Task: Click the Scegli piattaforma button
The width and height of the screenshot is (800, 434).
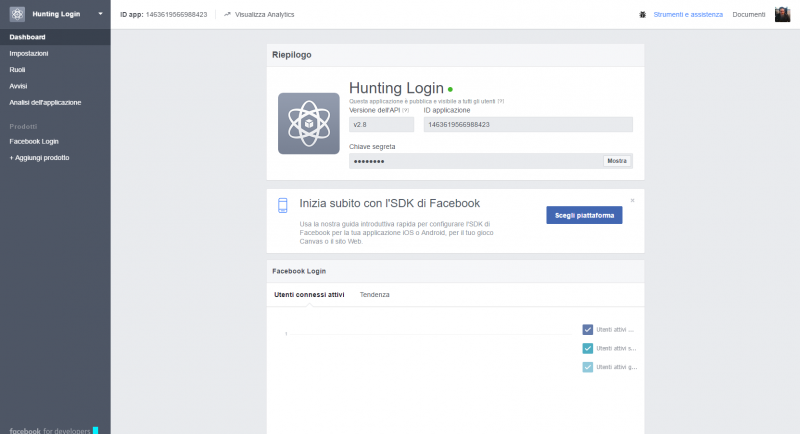Action: click(x=584, y=215)
